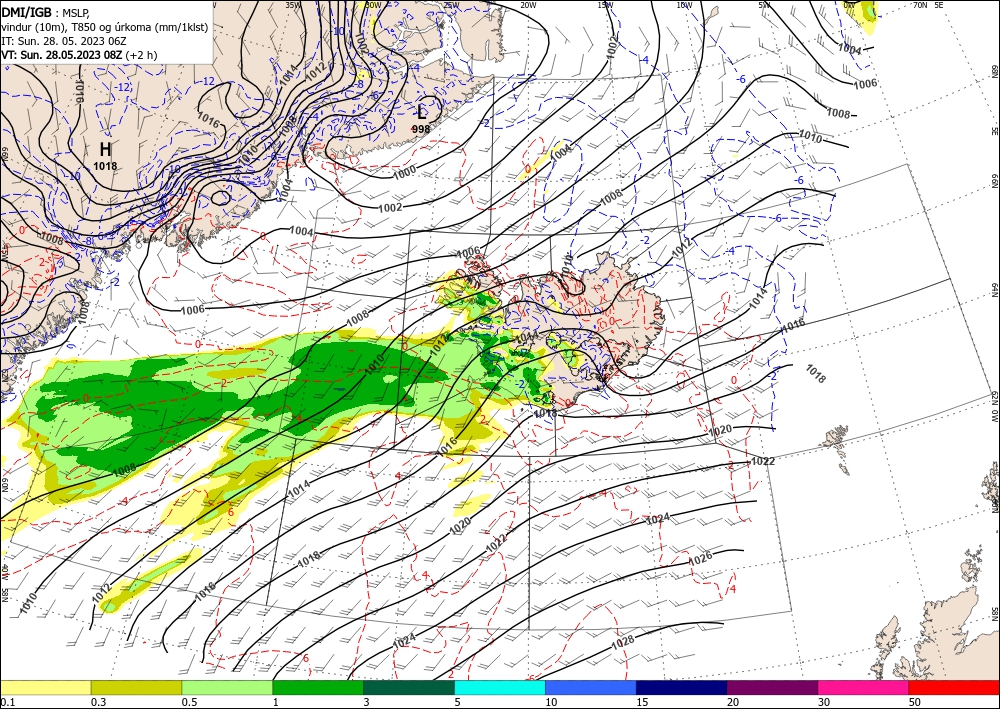
Task: Click the '1018' value beneath the H
Action: click(105, 166)
